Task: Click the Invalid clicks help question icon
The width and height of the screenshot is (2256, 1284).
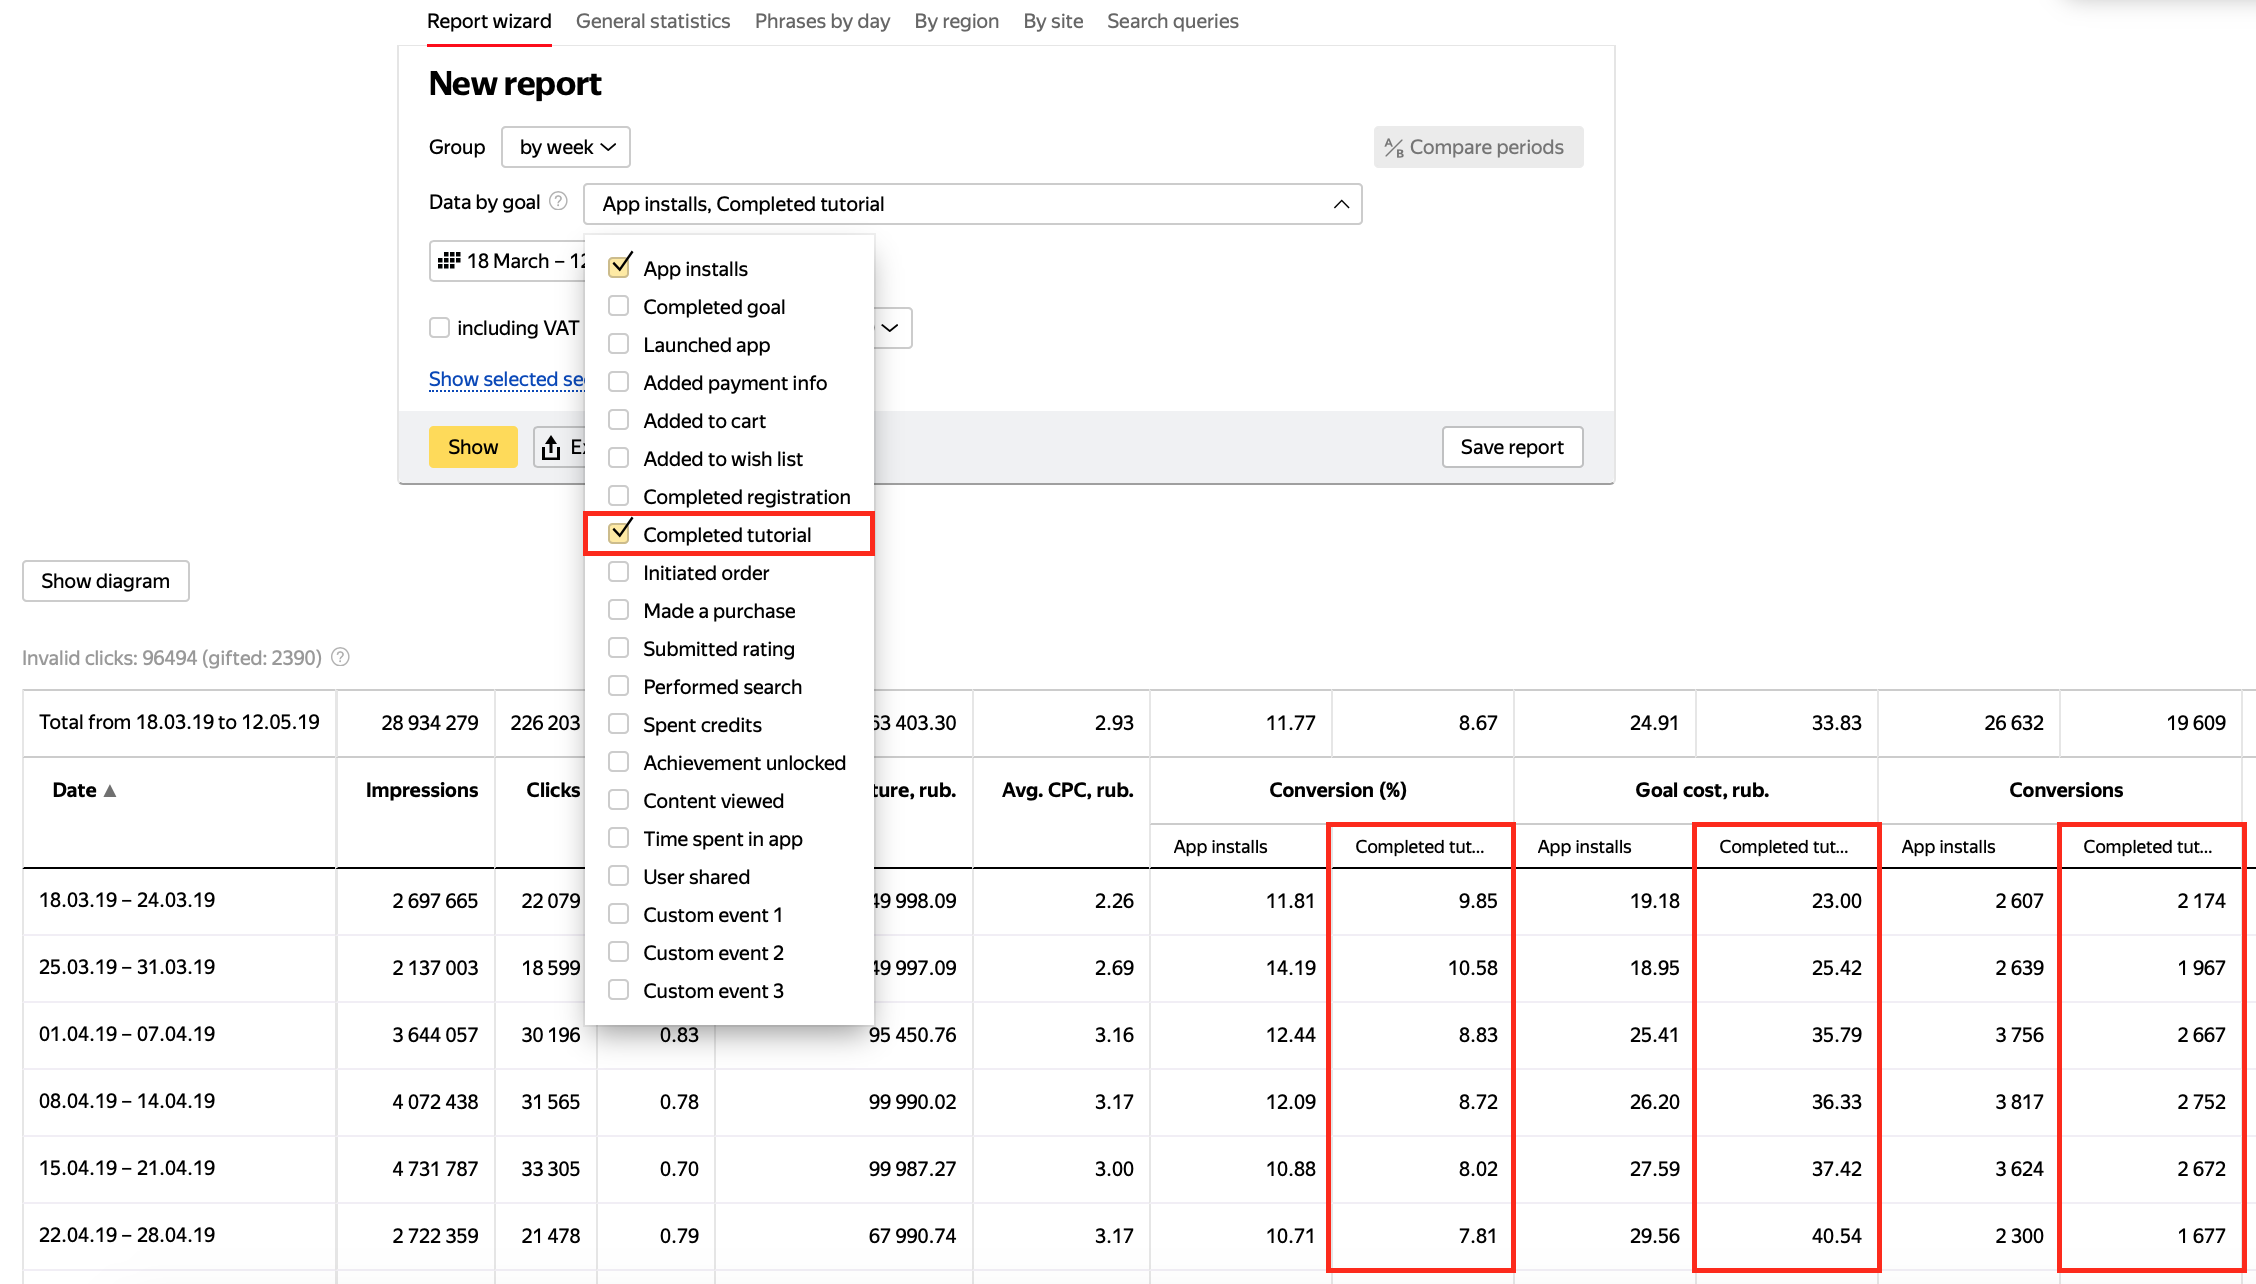Action: click(x=340, y=657)
